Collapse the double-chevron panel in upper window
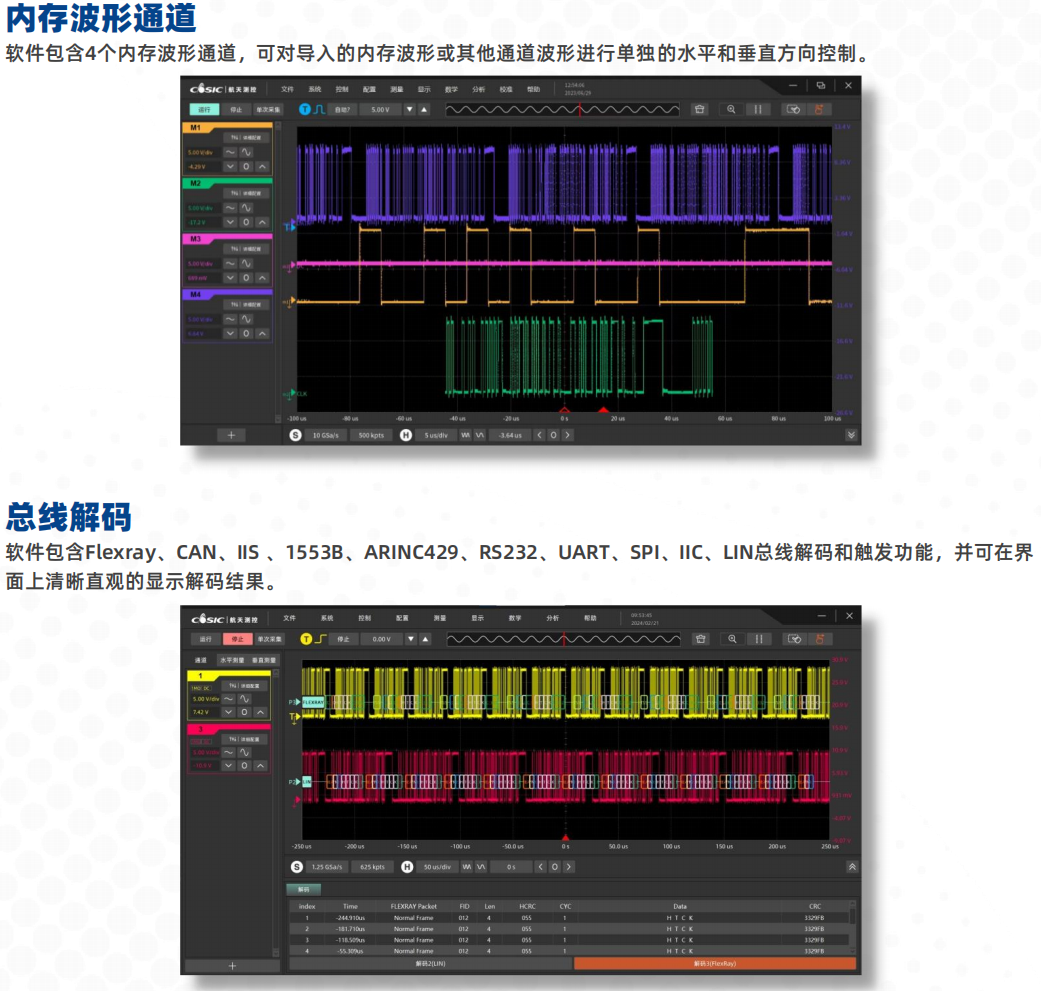Image resolution: width=1041 pixels, height=991 pixels. pos(851,435)
